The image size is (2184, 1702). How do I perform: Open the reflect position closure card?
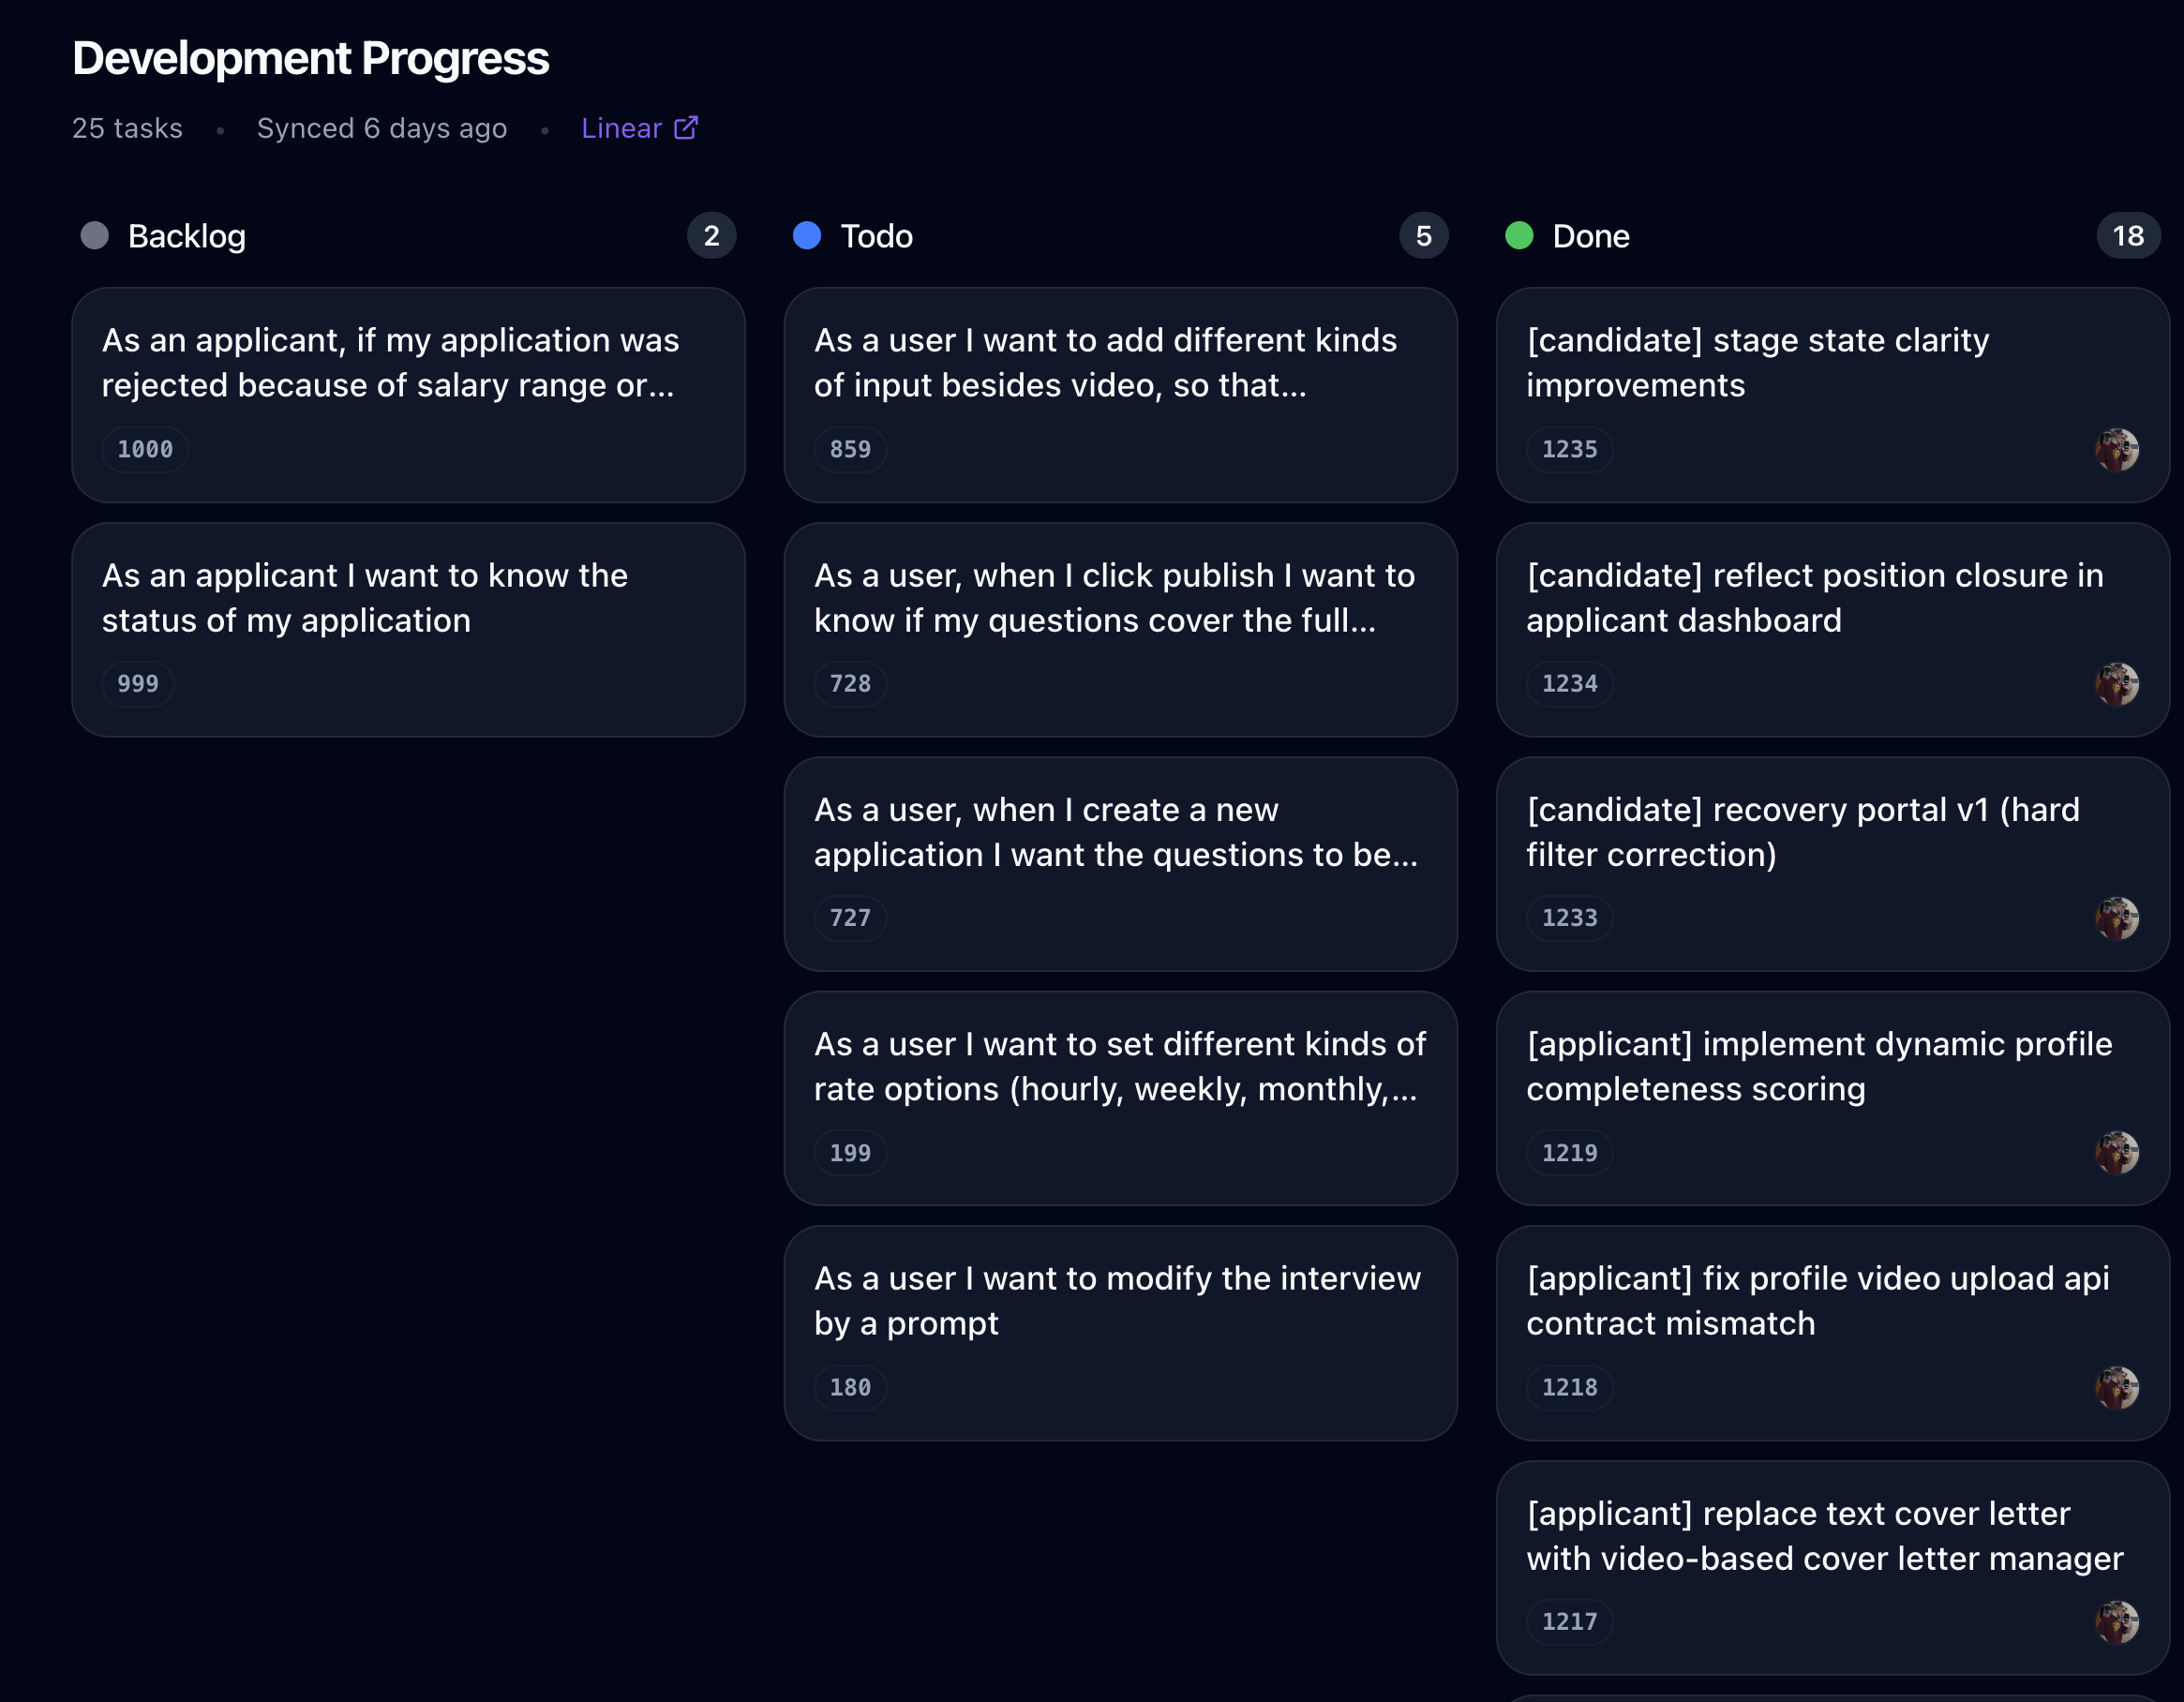(x=1832, y=630)
